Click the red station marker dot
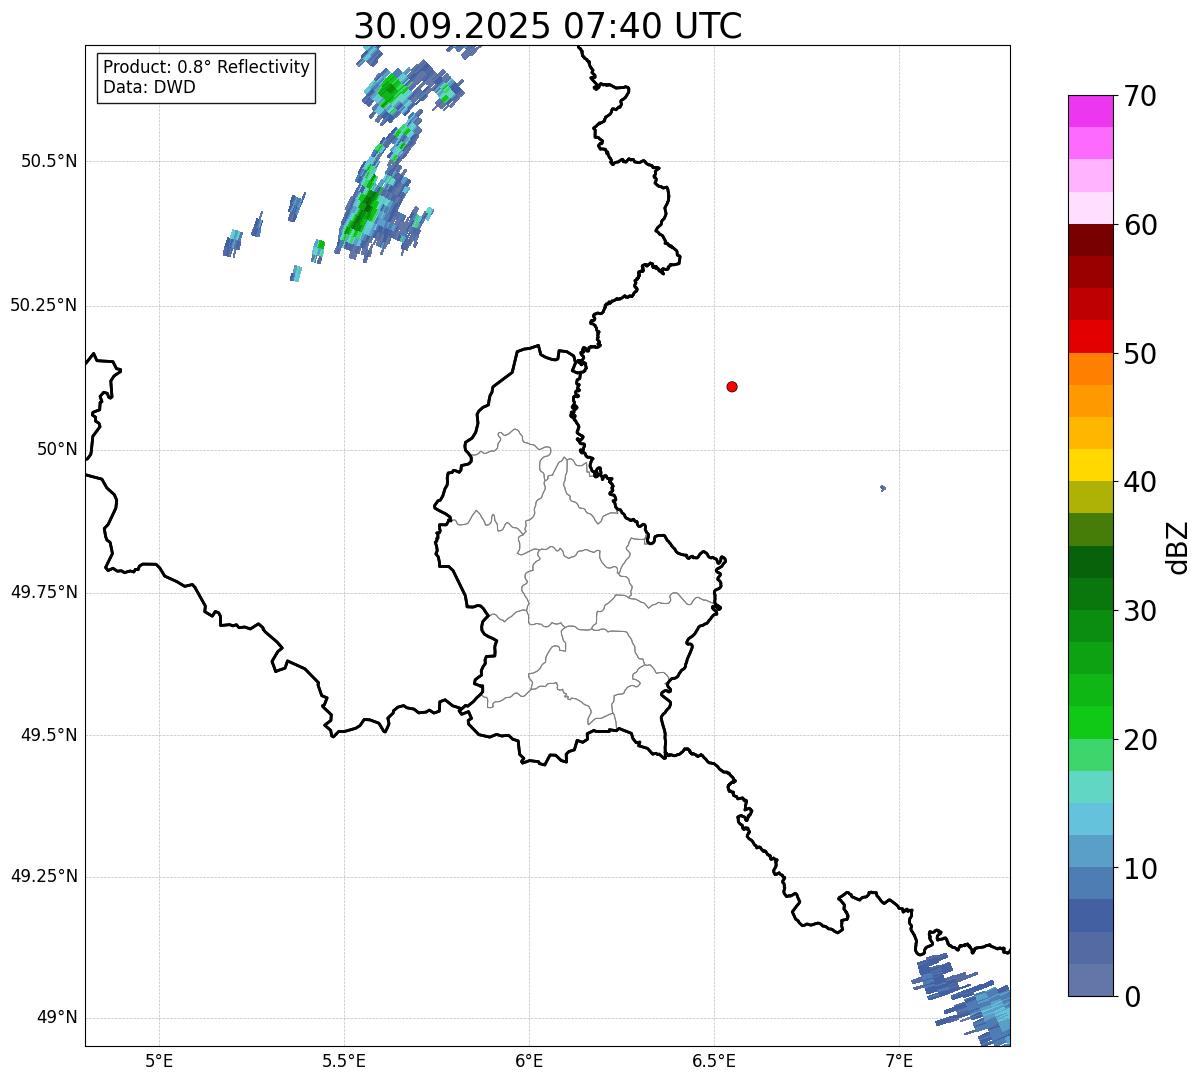Image resolution: width=1202 pixels, height=1081 pixels. pyautogui.click(x=732, y=386)
